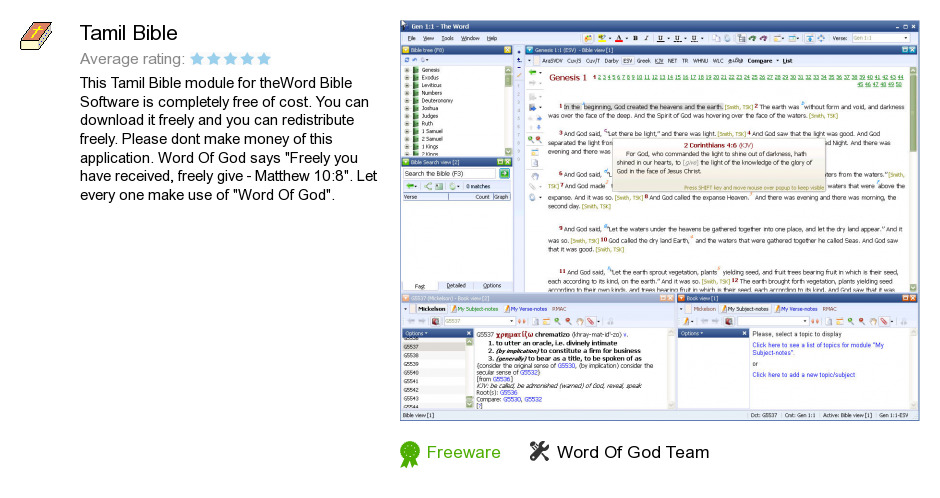Image resolution: width=940 pixels, height=498 pixels.
Task: Click the pencil edit icon in Book view [1]
Action: pos(686,321)
